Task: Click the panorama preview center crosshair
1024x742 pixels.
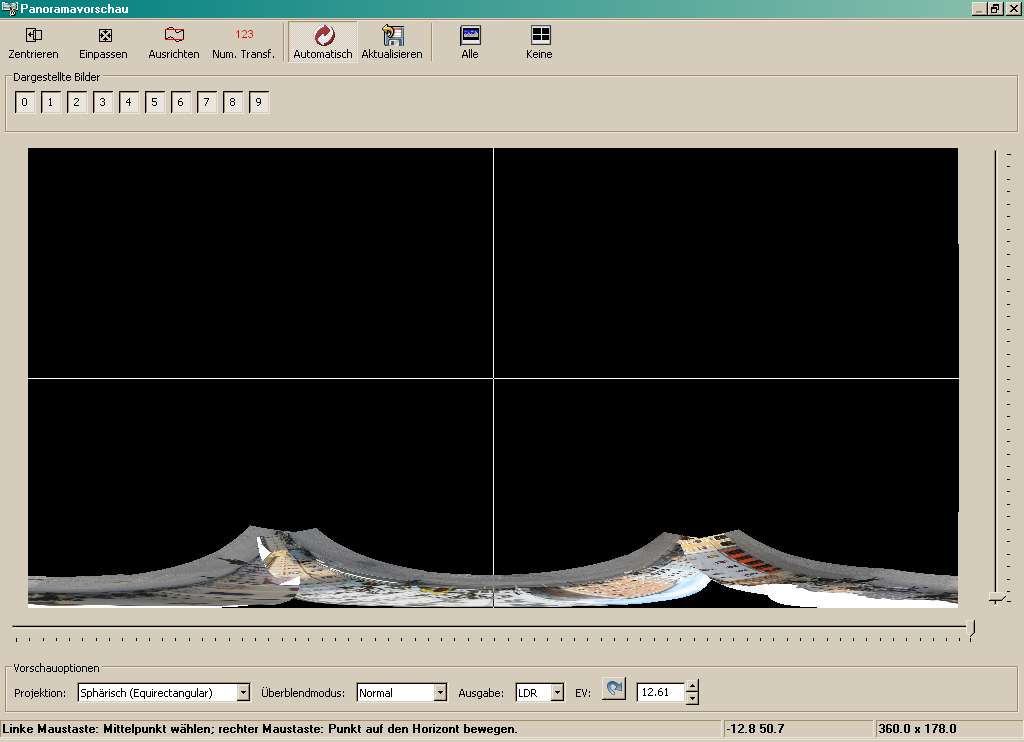Action: click(493, 378)
